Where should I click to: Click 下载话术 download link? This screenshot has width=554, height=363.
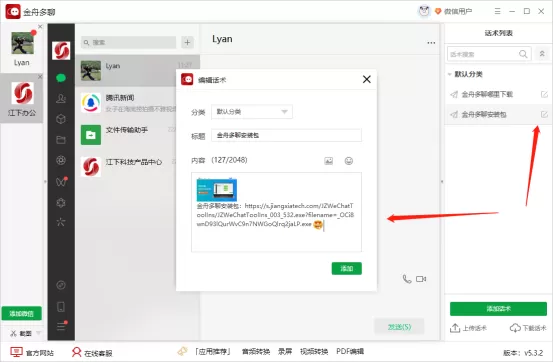point(528,328)
